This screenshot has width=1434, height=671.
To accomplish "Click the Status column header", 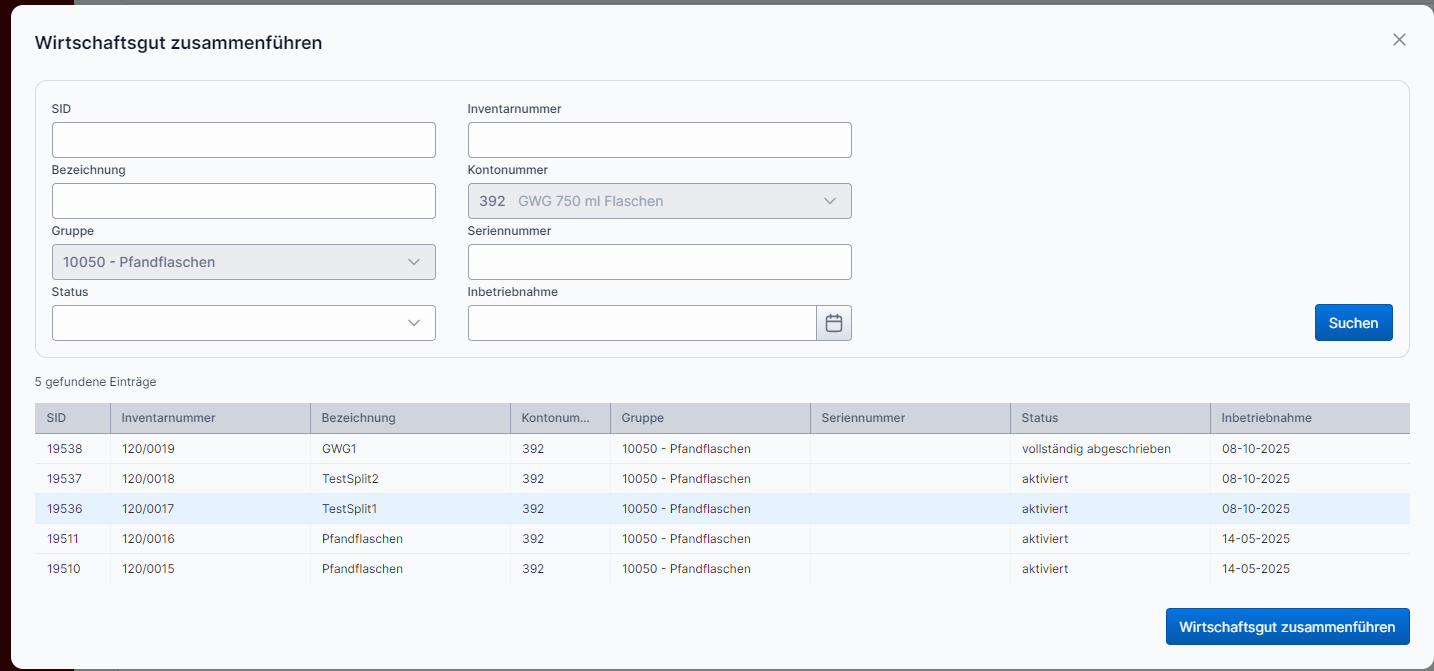I will coord(1040,418).
